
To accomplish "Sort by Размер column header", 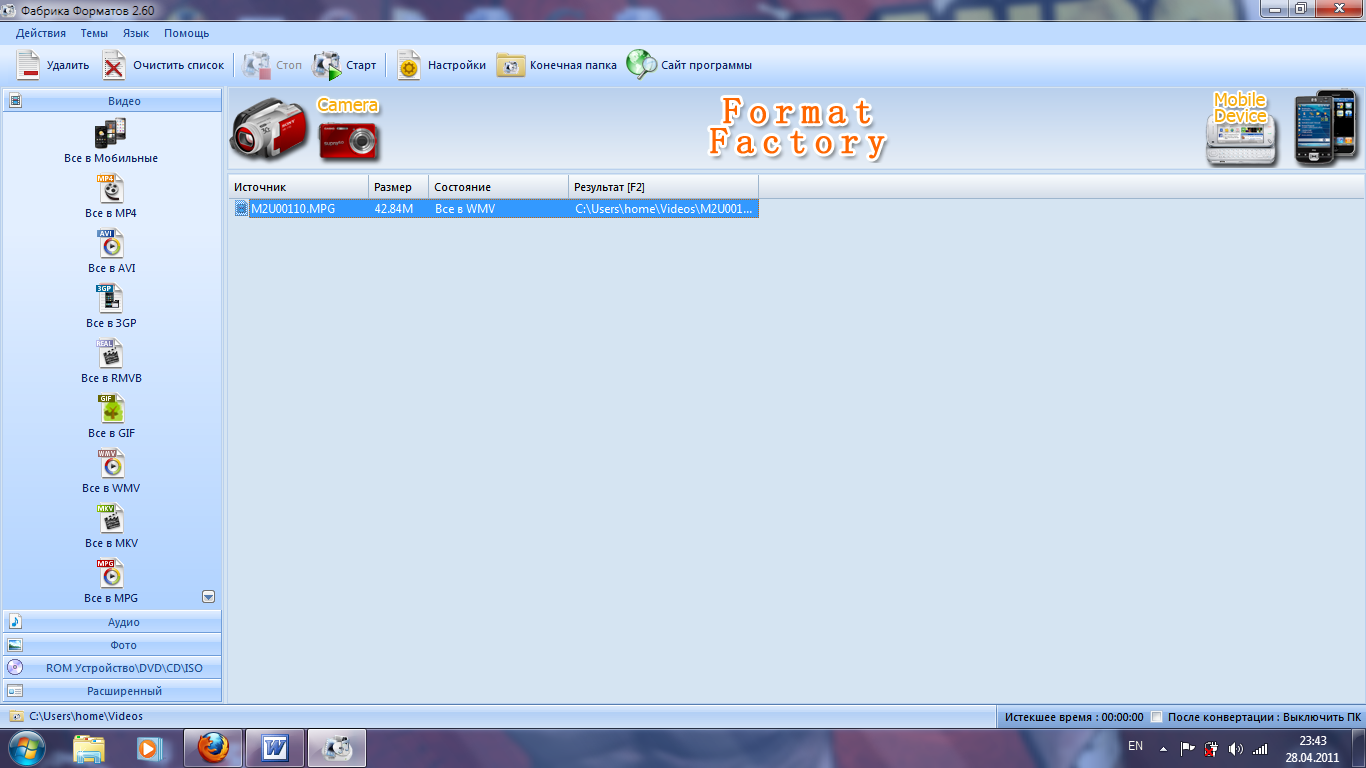I will (398, 187).
